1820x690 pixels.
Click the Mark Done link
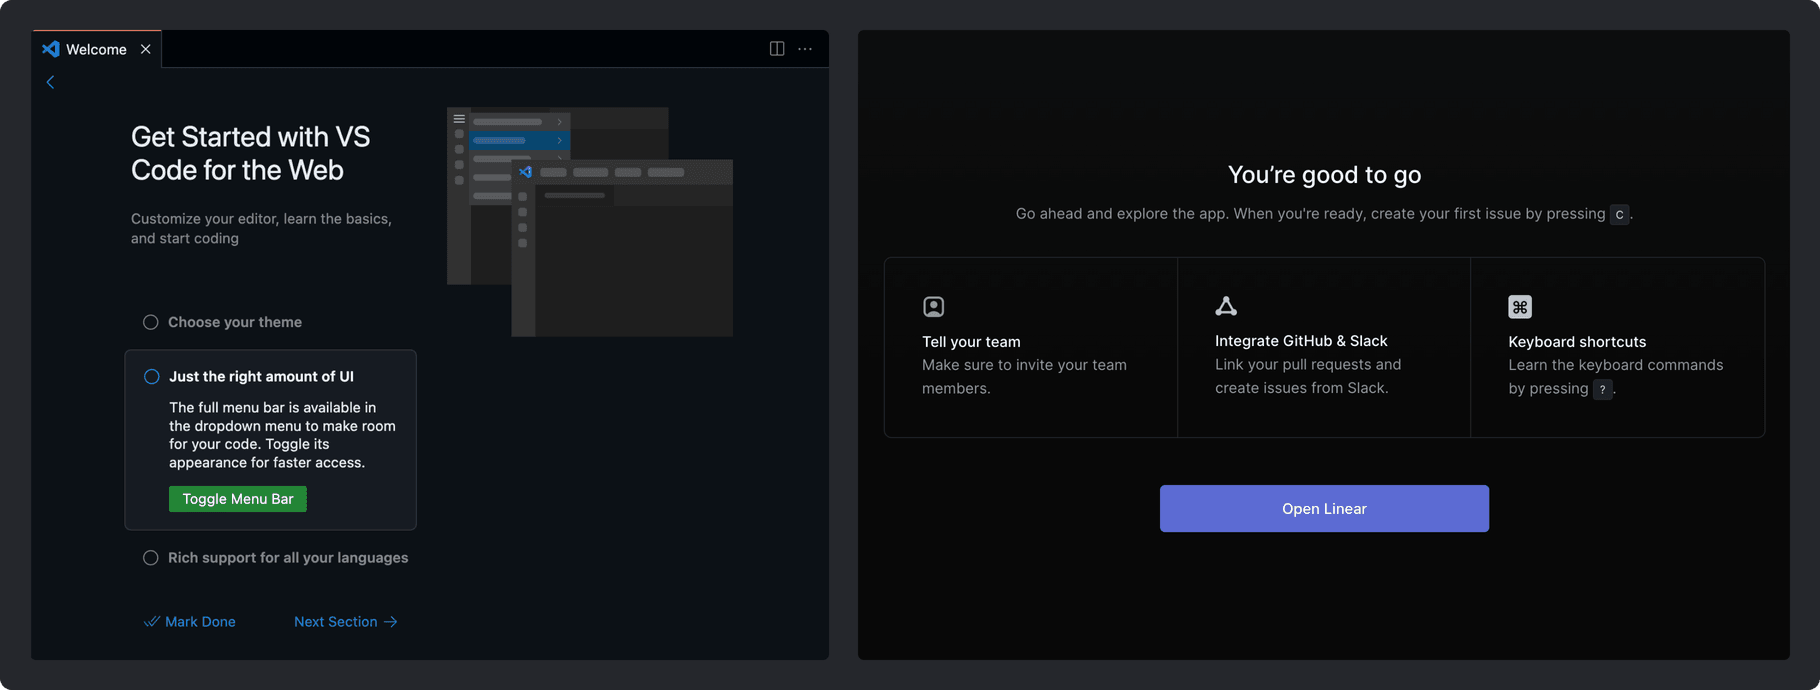[190, 622]
